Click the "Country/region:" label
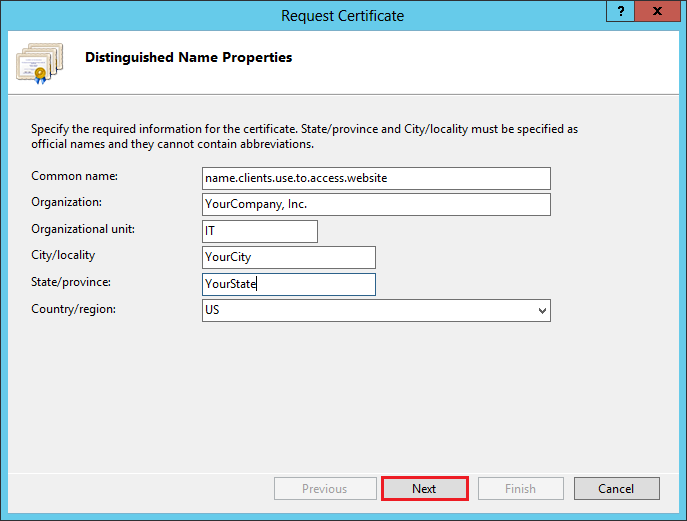The width and height of the screenshot is (687, 521). pyautogui.click(x=74, y=309)
